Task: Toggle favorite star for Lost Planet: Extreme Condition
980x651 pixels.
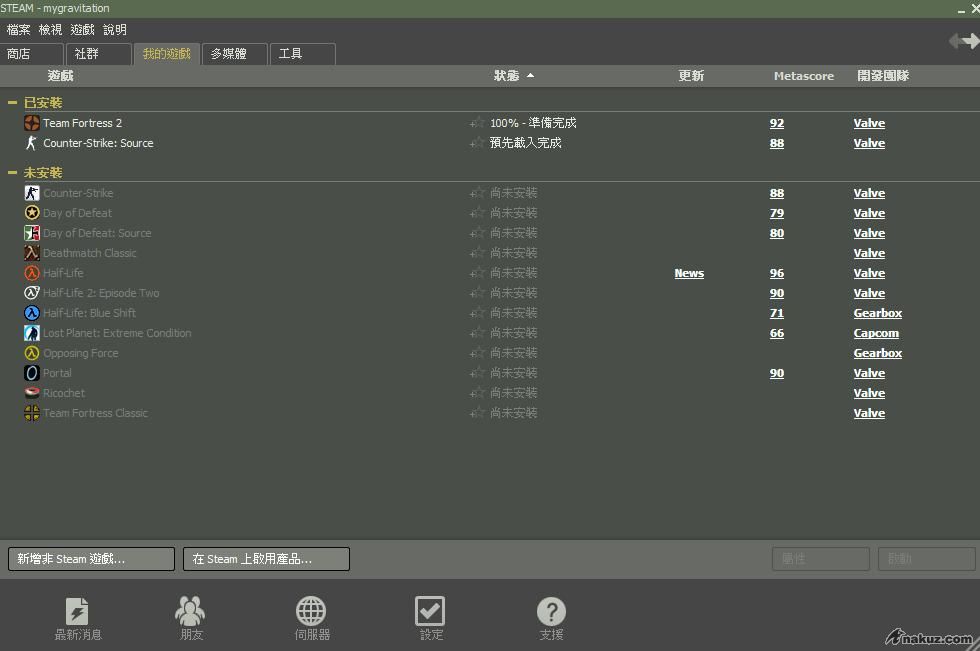Action: coord(478,333)
